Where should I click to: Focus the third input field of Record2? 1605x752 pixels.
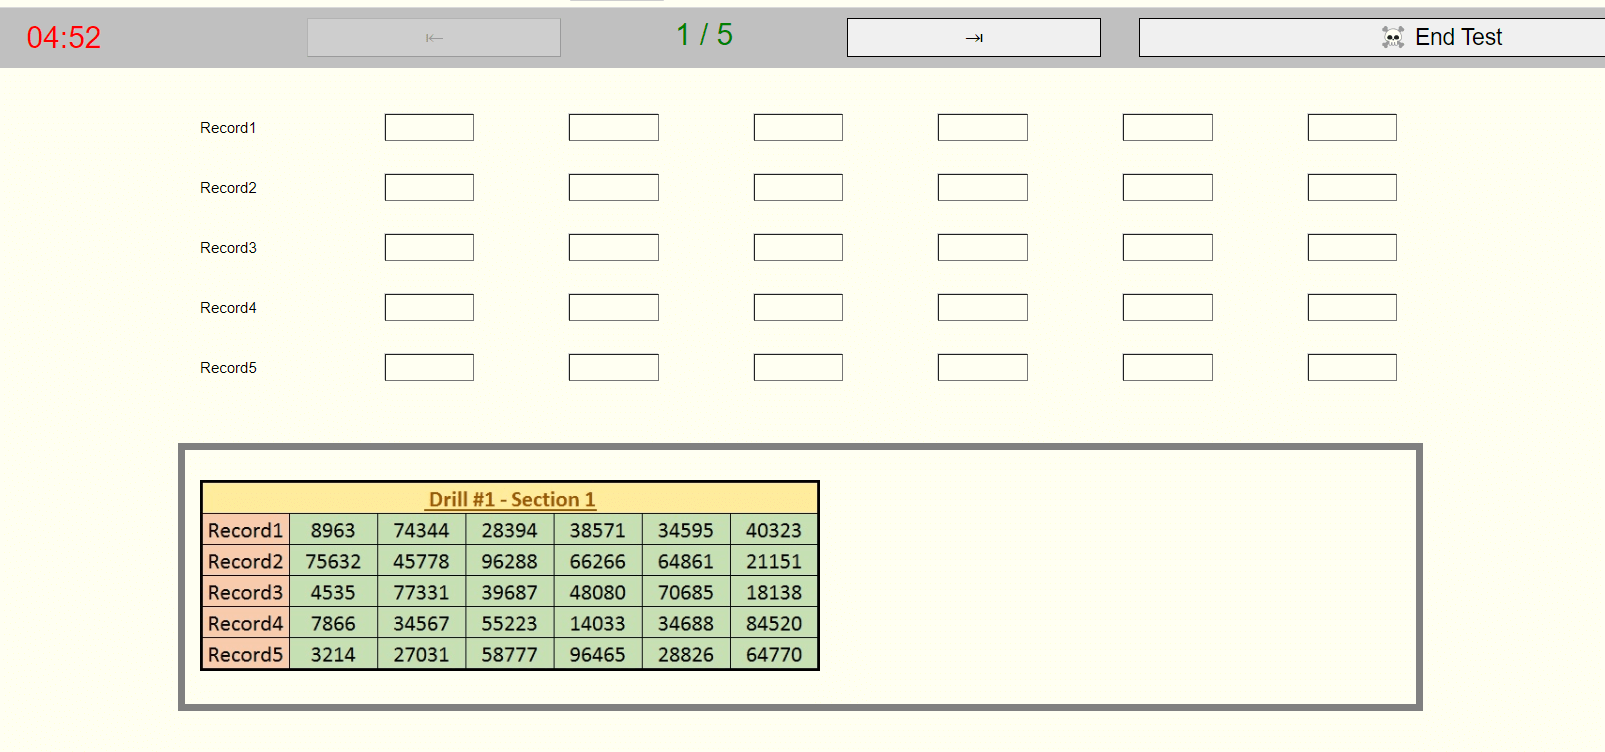coord(798,187)
